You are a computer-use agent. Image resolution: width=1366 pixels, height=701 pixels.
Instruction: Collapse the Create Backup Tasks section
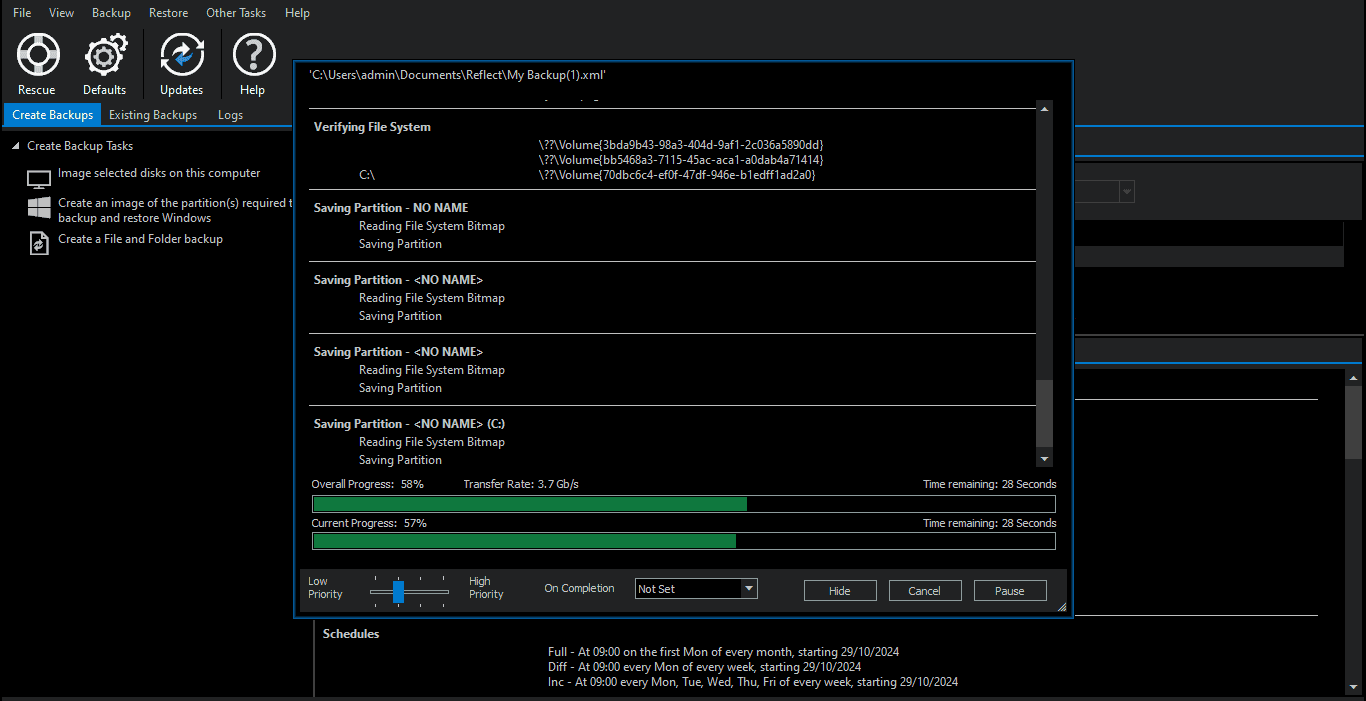point(14,145)
